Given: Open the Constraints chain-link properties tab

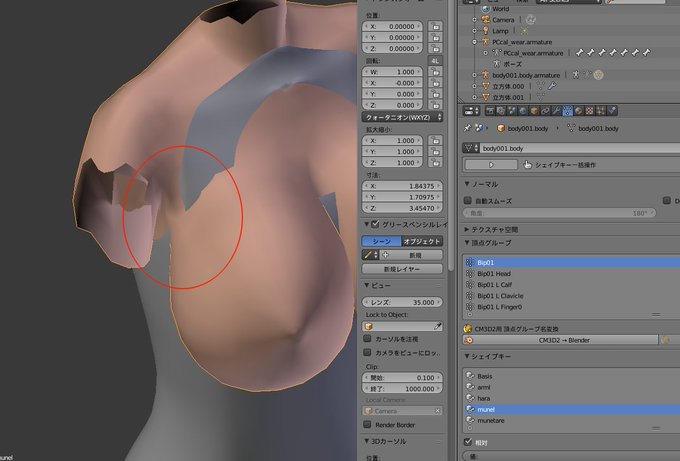Looking at the screenshot, I should (546, 111).
